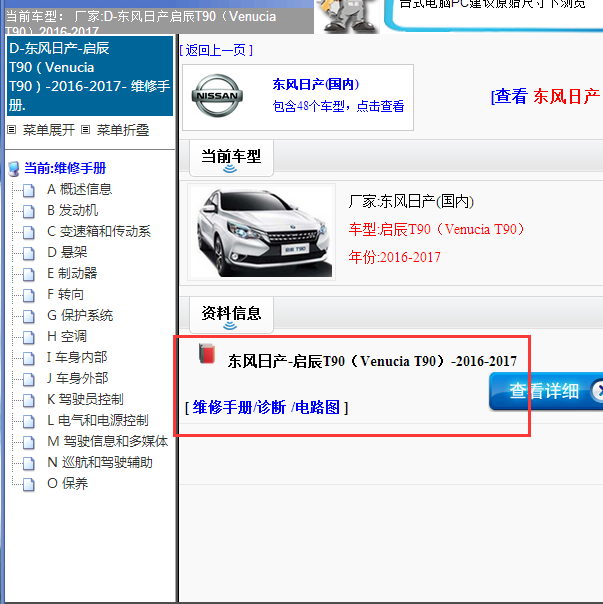Open tree item A 概述信息
603x604 pixels.
(x=79, y=189)
